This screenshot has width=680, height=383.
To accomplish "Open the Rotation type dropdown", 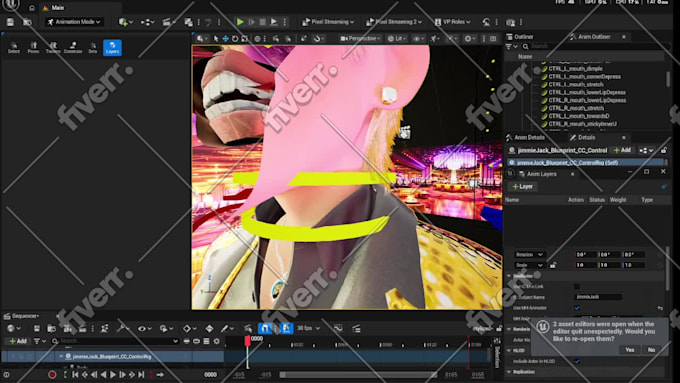I will (529, 255).
